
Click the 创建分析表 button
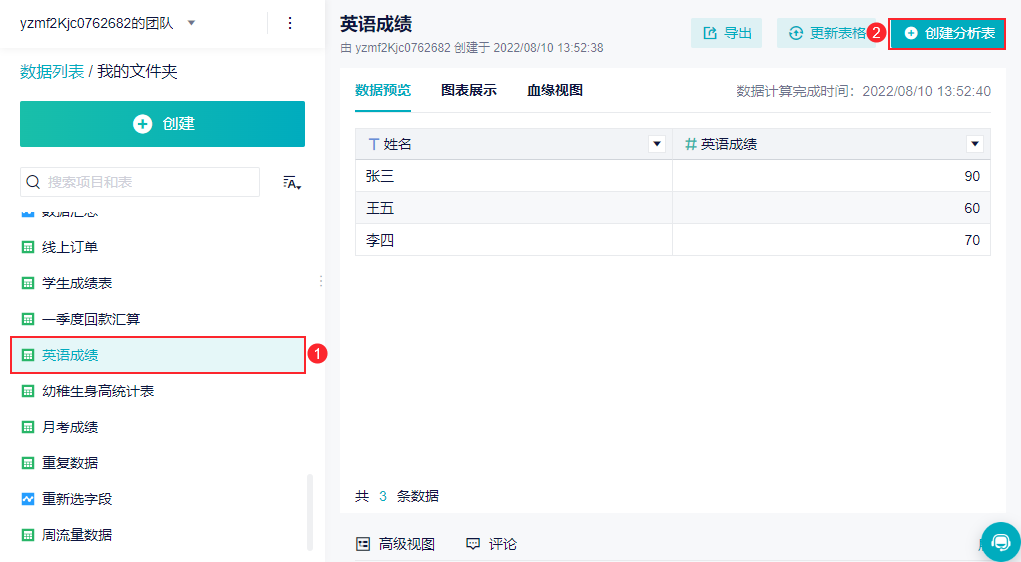click(948, 33)
